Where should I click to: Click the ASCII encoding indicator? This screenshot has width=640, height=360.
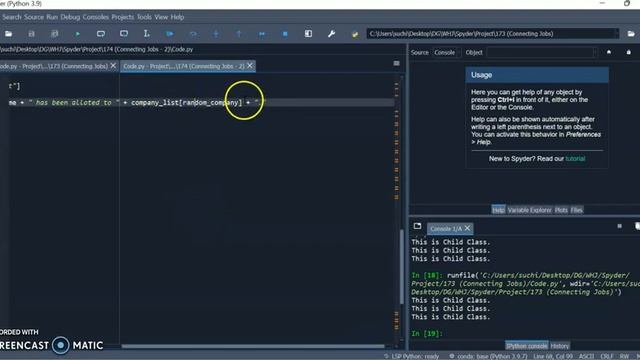(587, 356)
